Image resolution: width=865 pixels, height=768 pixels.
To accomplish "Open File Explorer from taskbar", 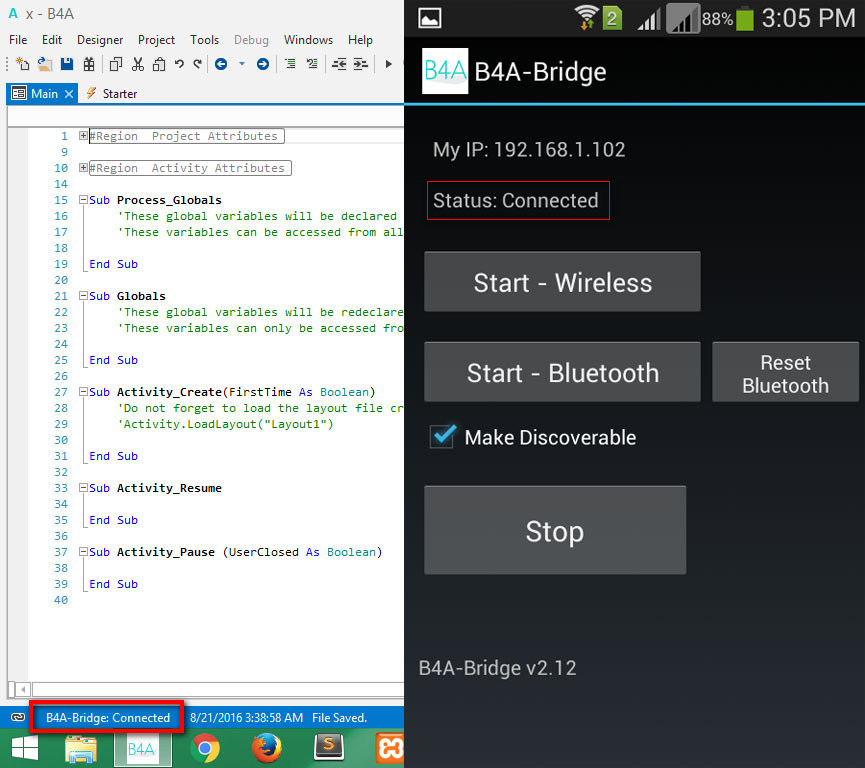I will (81, 749).
